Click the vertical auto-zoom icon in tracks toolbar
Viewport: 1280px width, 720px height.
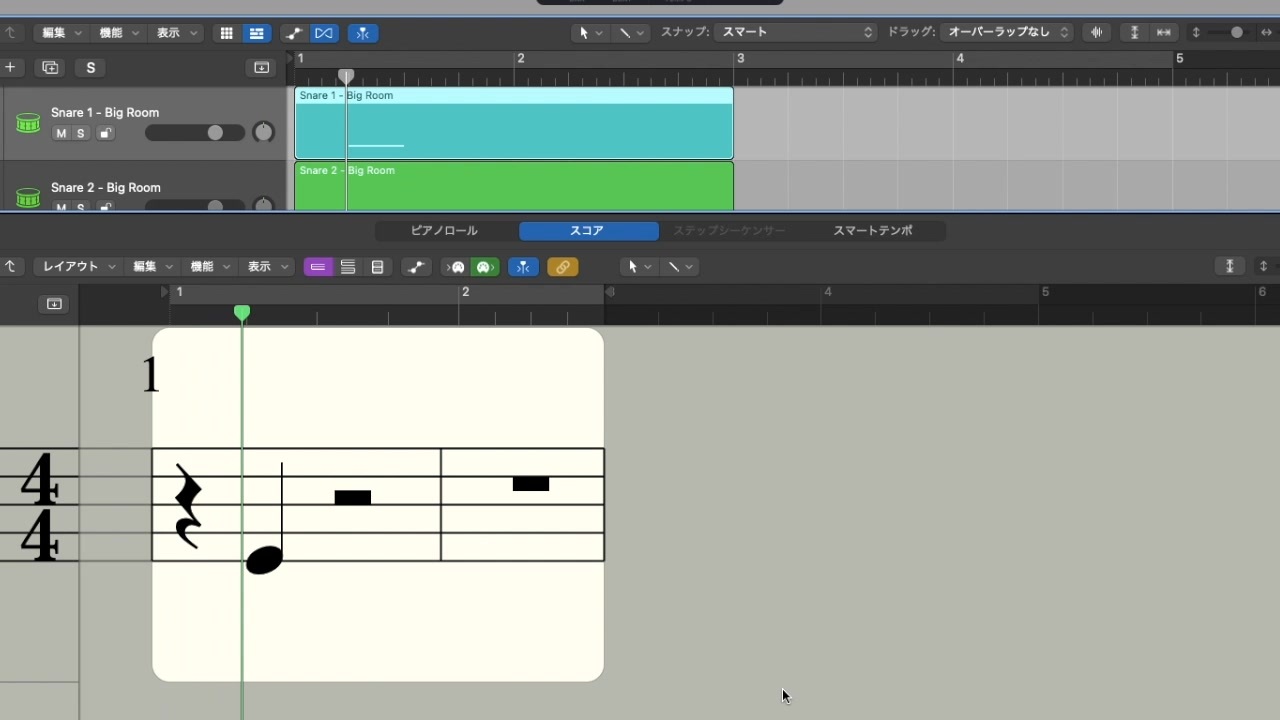click(1134, 33)
